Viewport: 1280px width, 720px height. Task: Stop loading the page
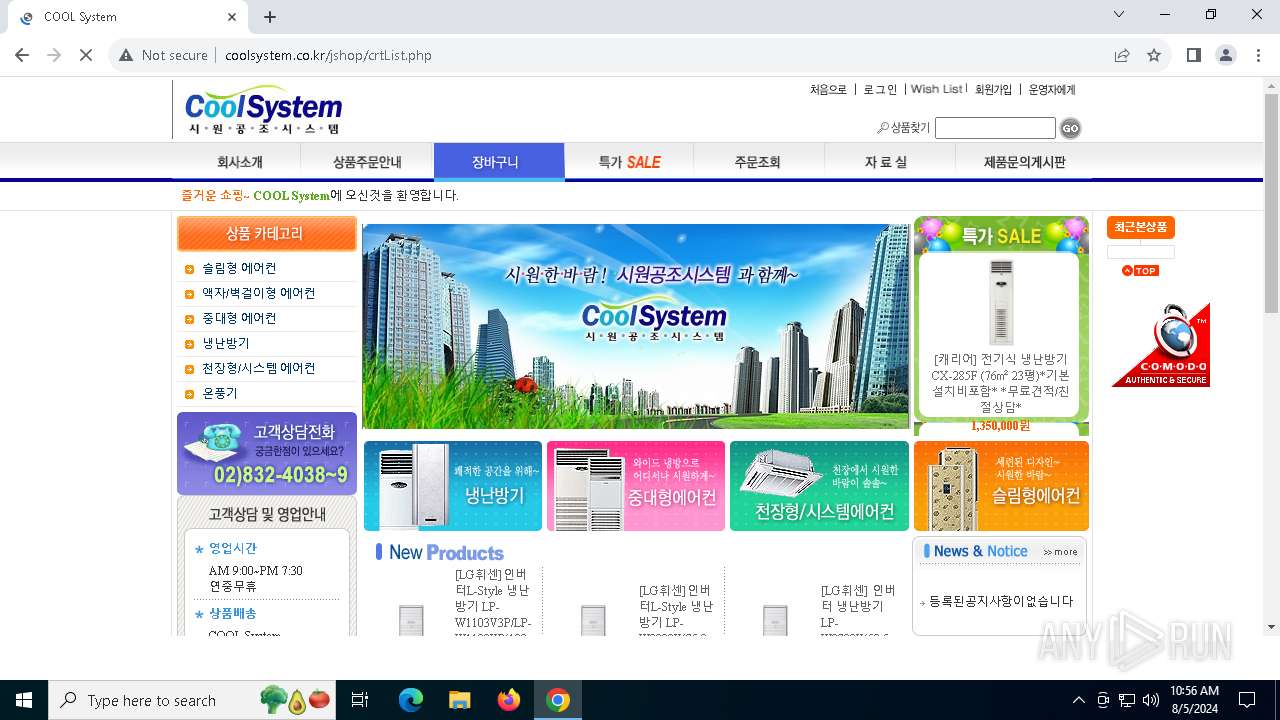(x=86, y=55)
